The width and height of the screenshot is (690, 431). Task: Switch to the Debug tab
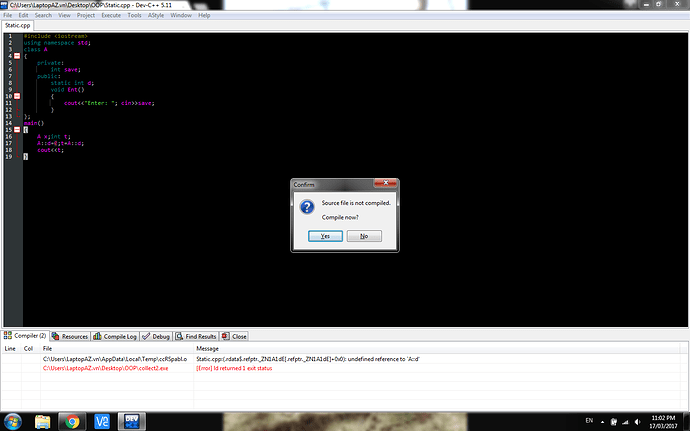click(160, 337)
